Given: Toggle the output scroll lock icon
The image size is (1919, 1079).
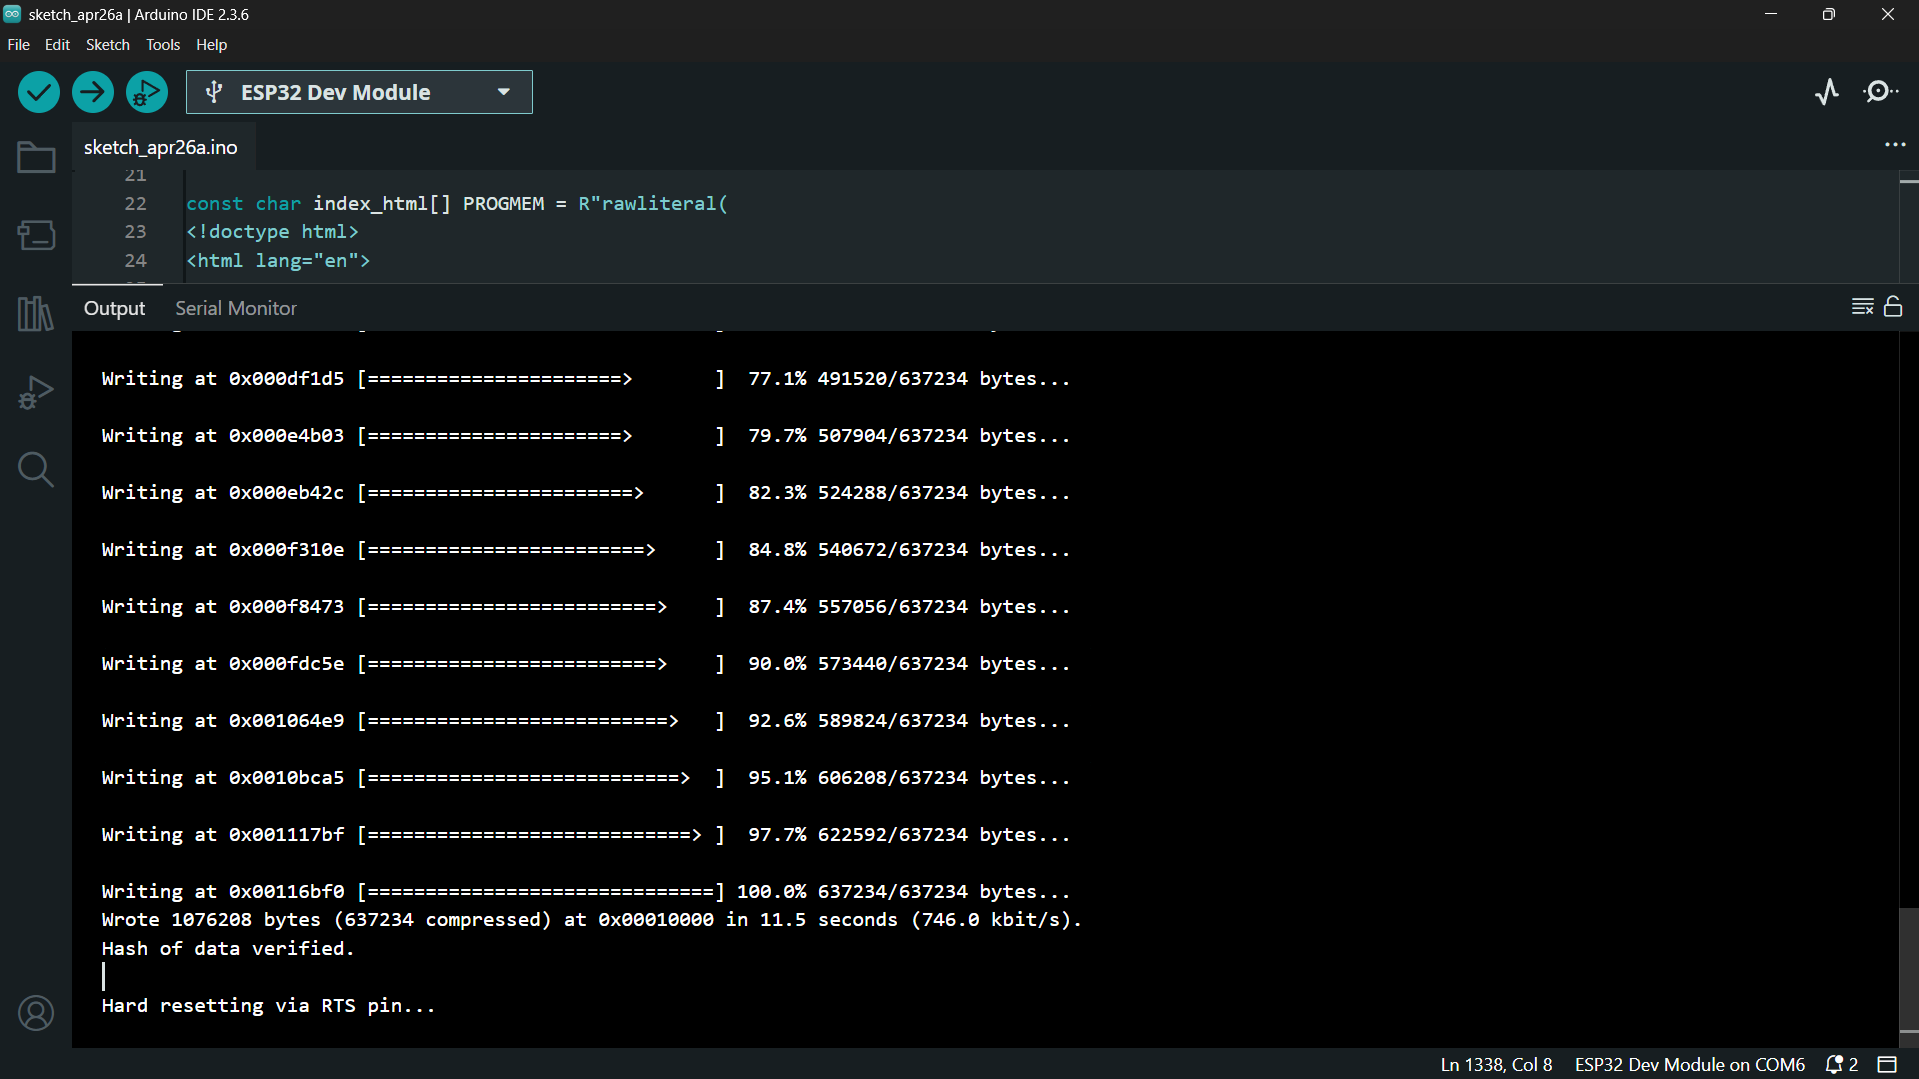Looking at the screenshot, I should [x=1893, y=306].
